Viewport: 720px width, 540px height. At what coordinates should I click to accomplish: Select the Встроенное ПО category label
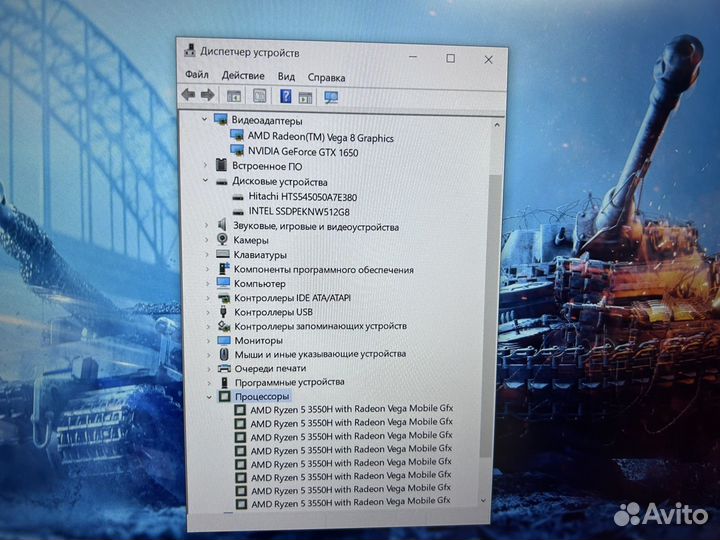(x=267, y=166)
